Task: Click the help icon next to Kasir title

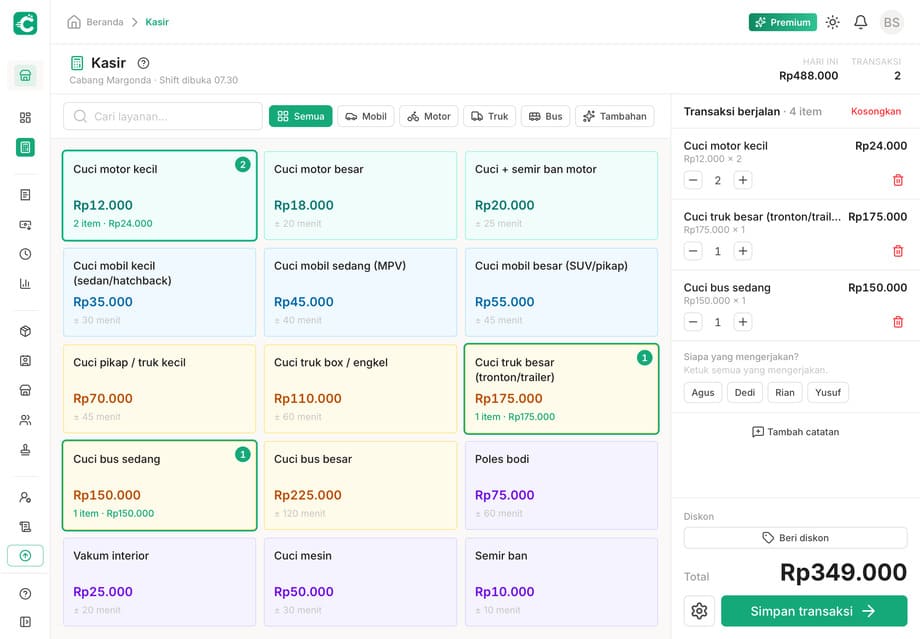Action: [143, 63]
